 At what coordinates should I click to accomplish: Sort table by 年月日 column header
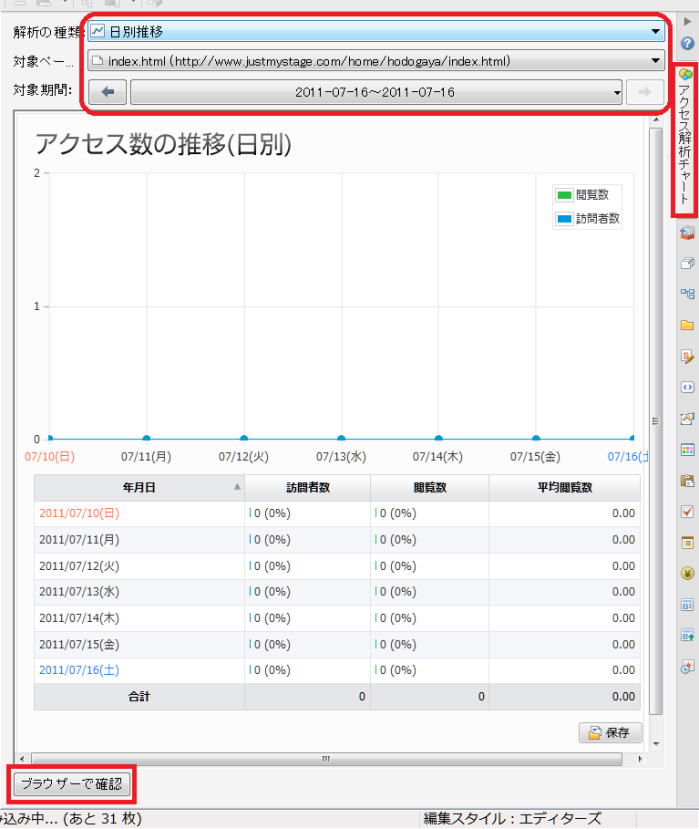[x=139, y=487]
